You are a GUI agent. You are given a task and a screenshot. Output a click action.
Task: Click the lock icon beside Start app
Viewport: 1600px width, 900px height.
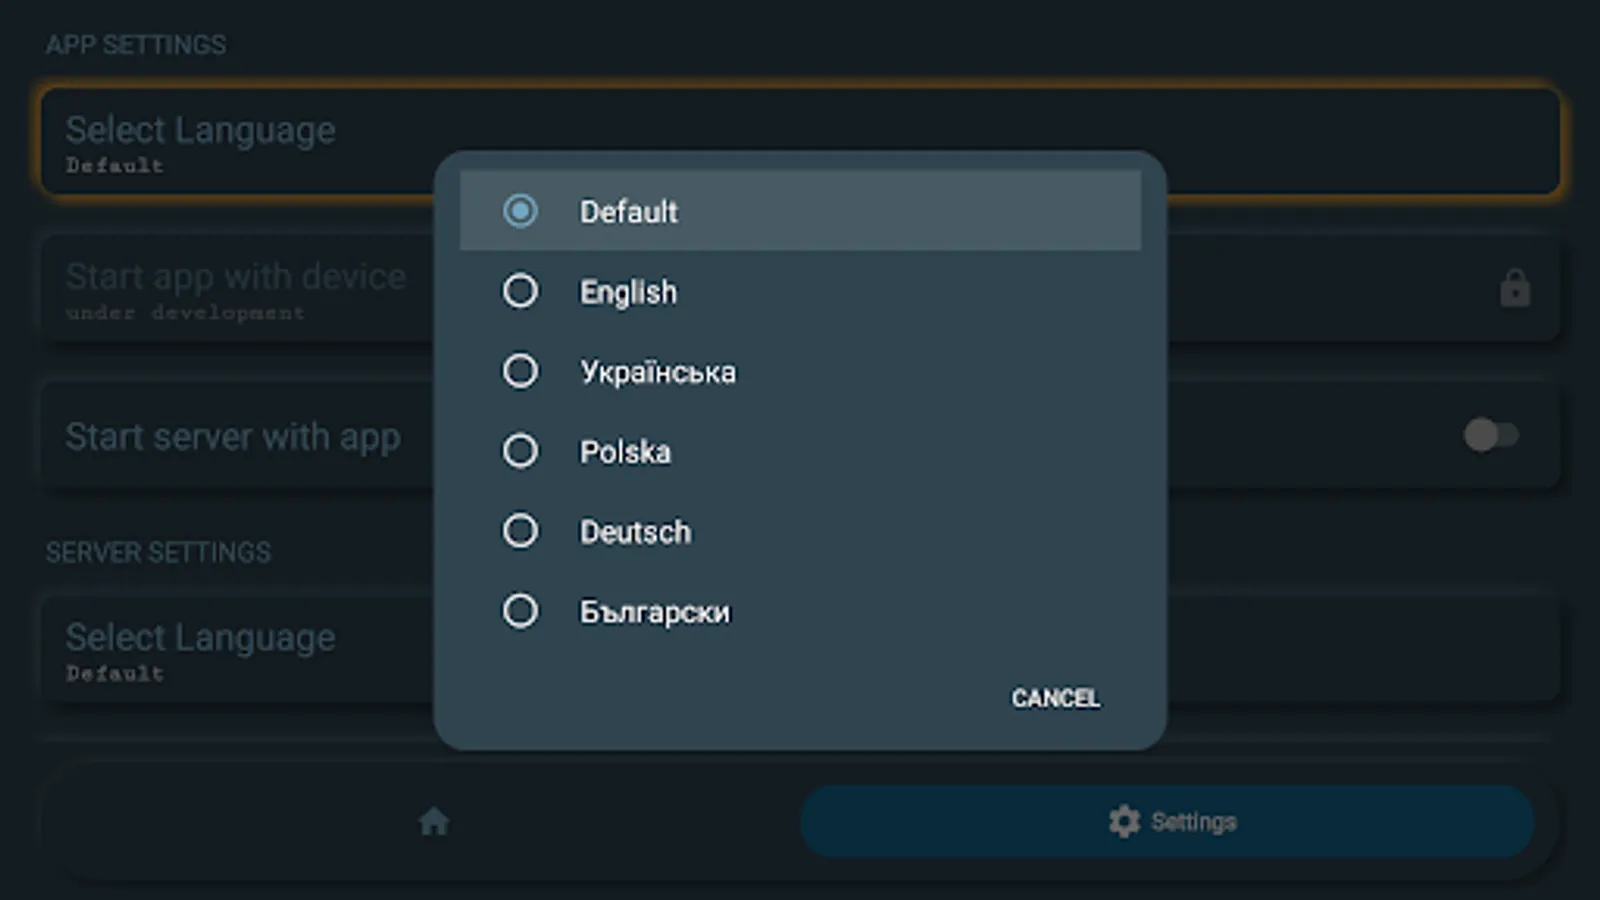[x=1514, y=289]
